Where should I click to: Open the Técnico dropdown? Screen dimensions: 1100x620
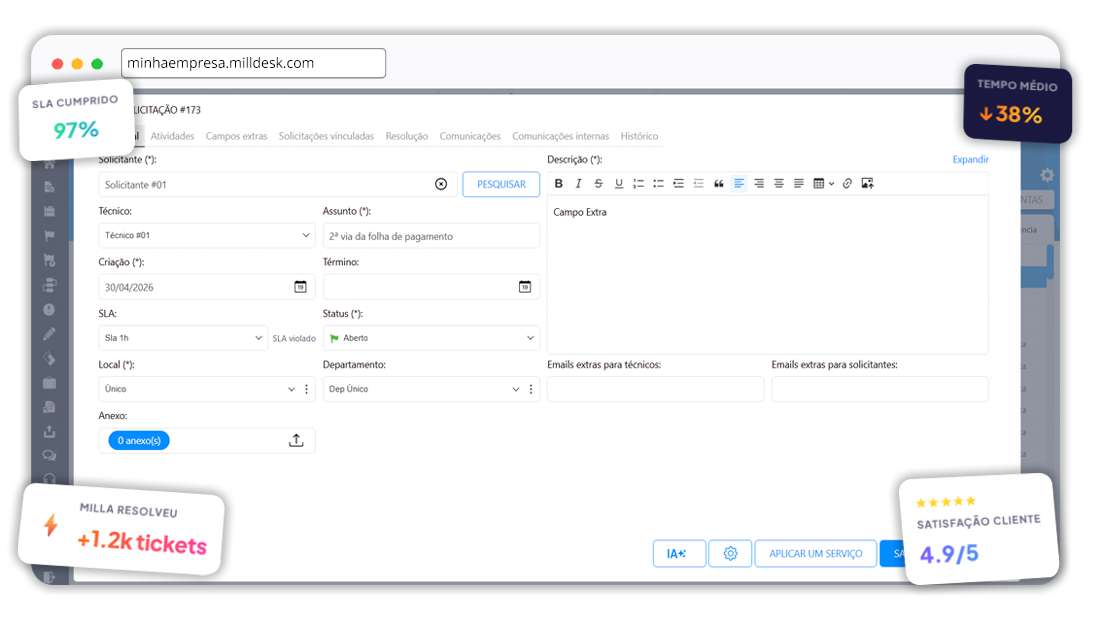(207, 236)
